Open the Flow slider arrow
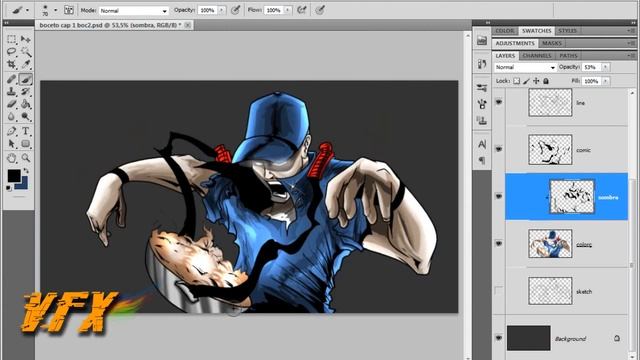The height and width of the screenshot is (360, 640). coord(288,10)
